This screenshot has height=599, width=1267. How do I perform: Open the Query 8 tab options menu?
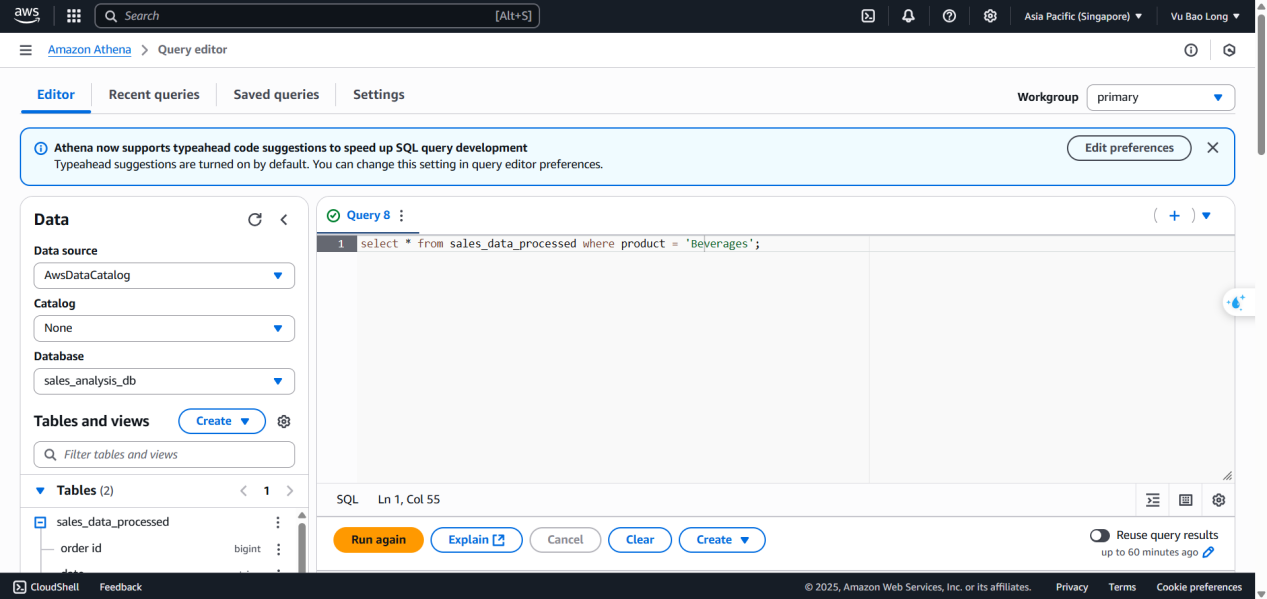pyautogui.click(x=402, y=216)
